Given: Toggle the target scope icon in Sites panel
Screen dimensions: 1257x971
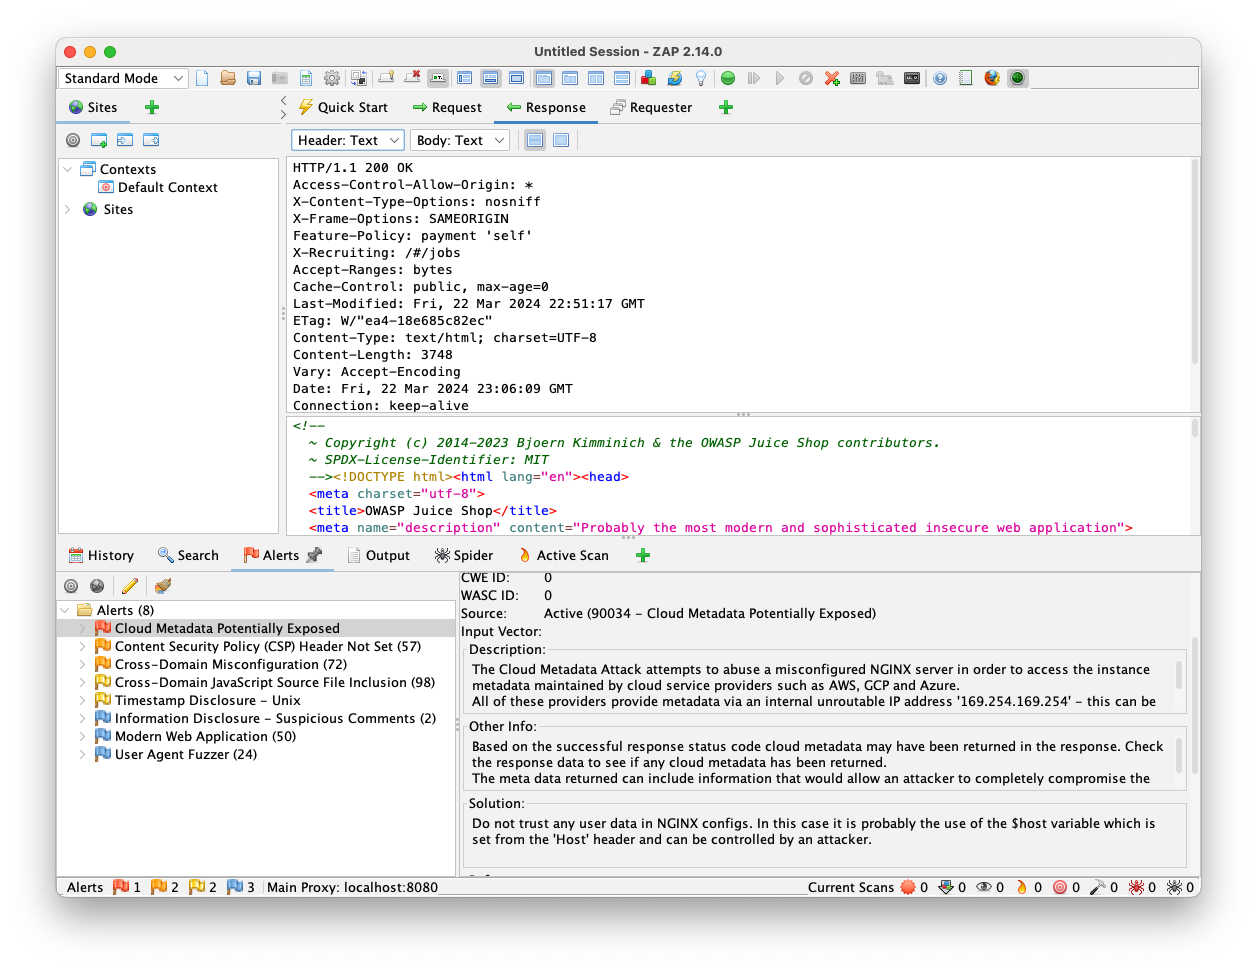Looking at the screenshot, I should click(73, 140).
